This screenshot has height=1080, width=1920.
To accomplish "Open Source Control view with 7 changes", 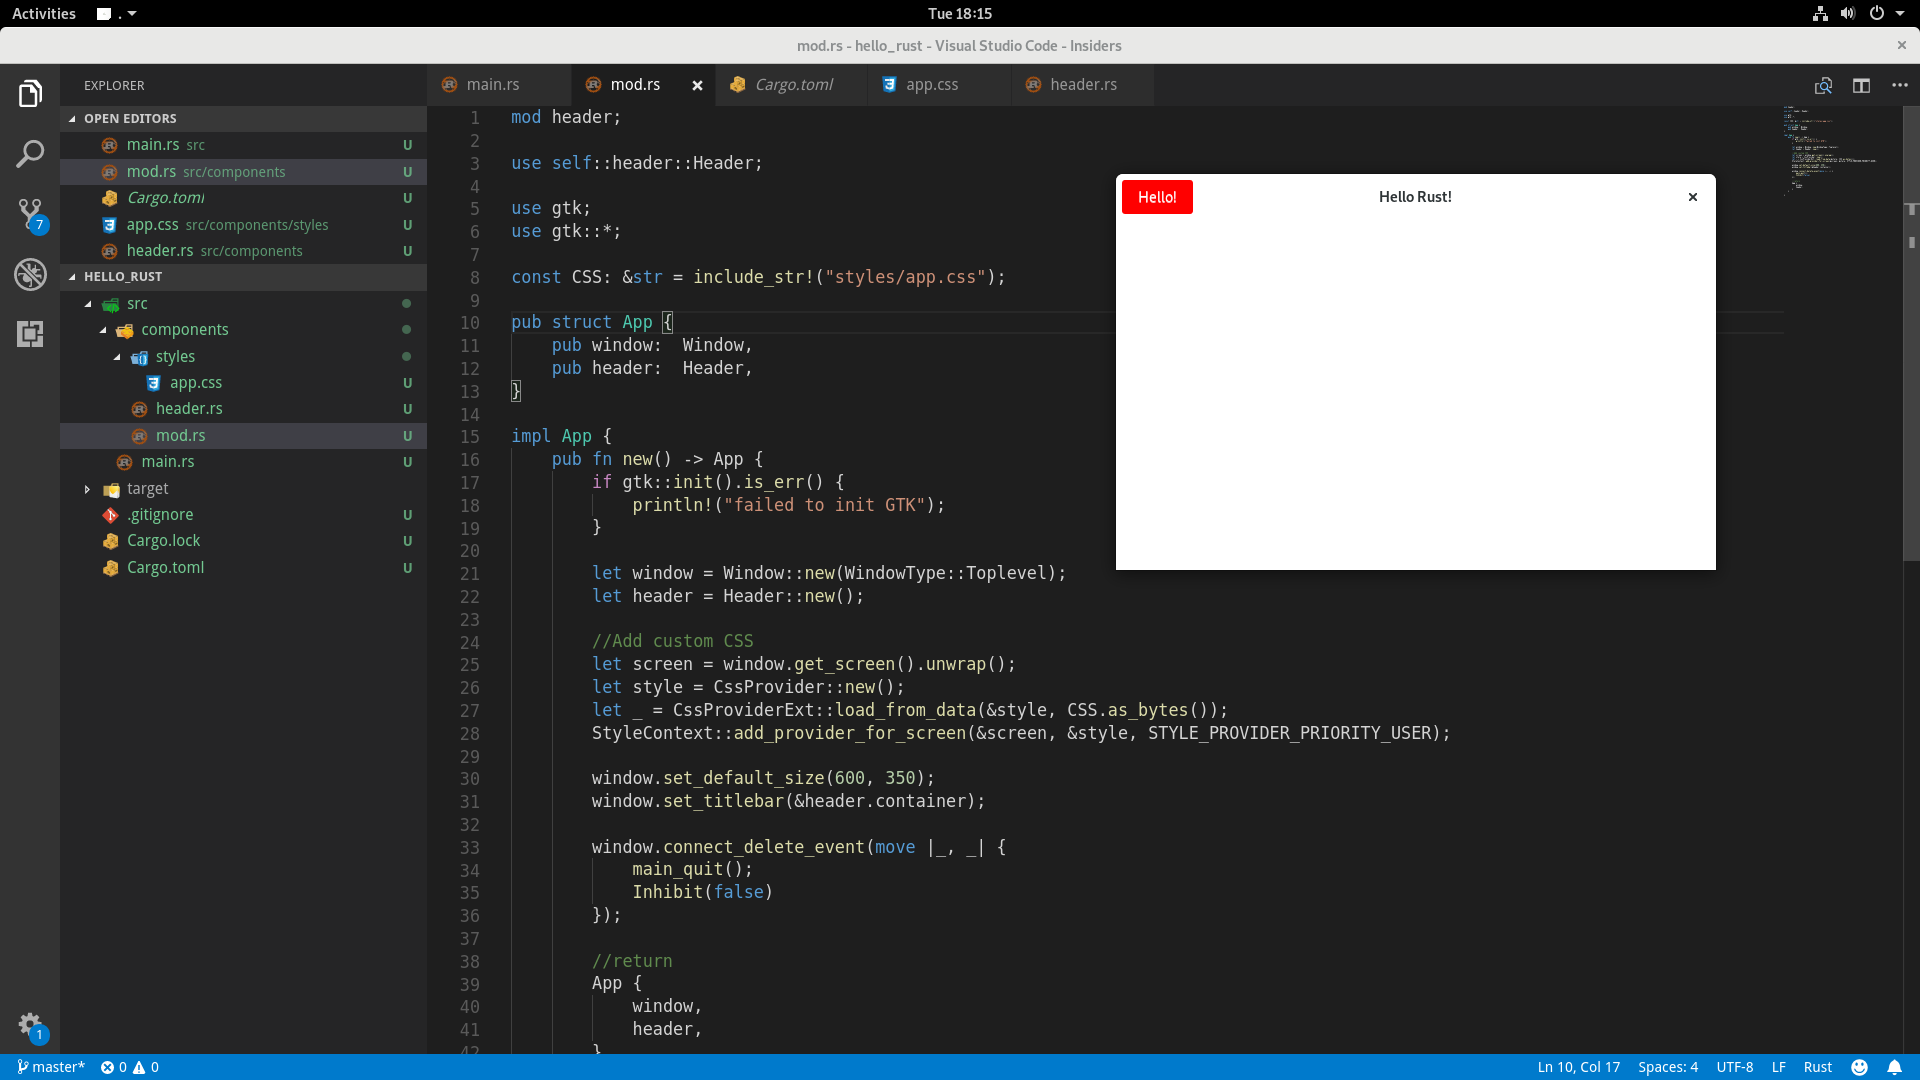I will 30,214.
